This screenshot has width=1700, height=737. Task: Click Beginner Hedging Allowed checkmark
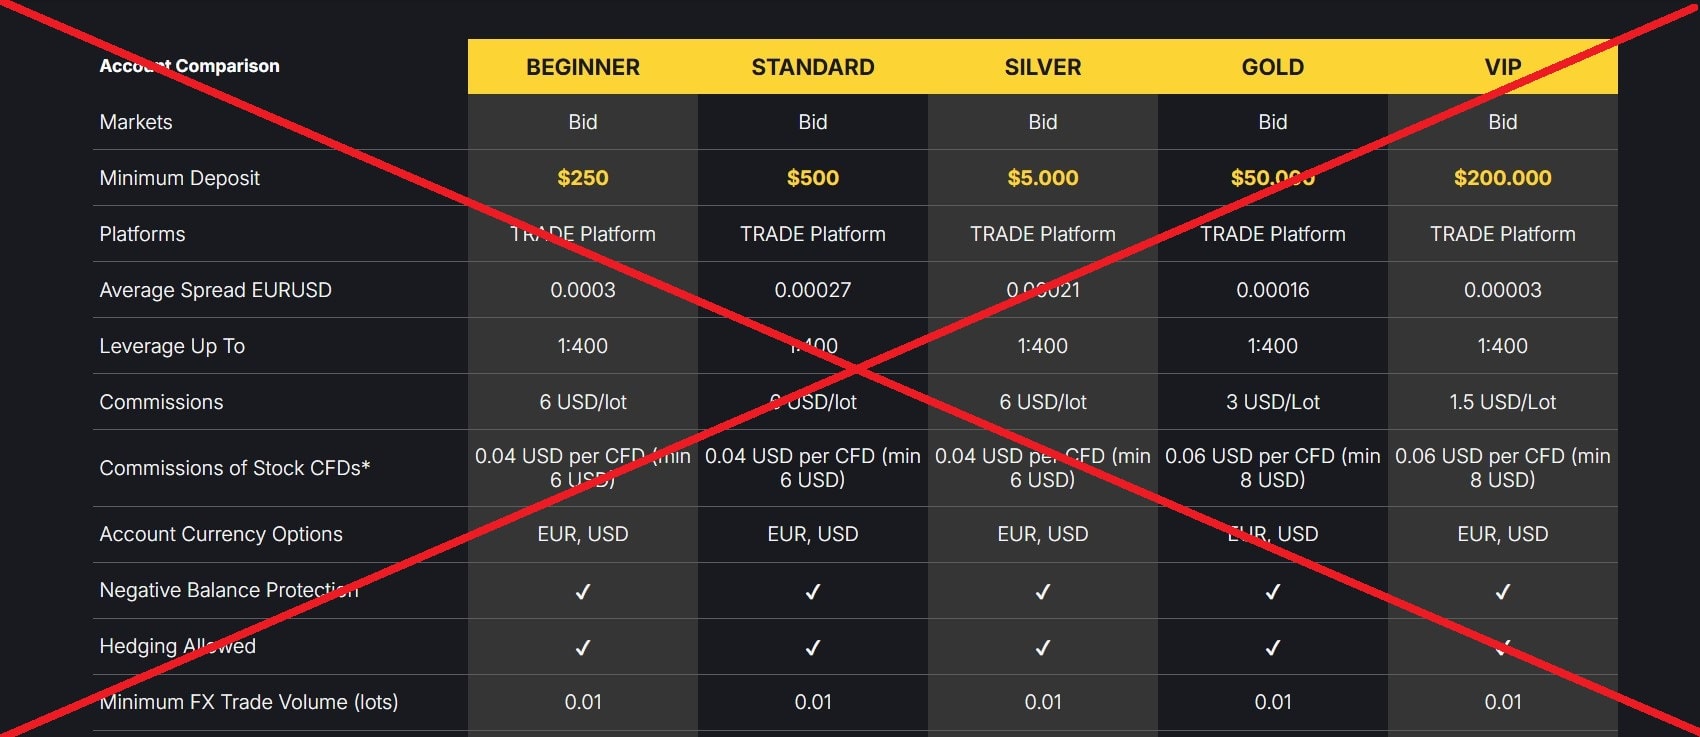click(x=583, y=648)
